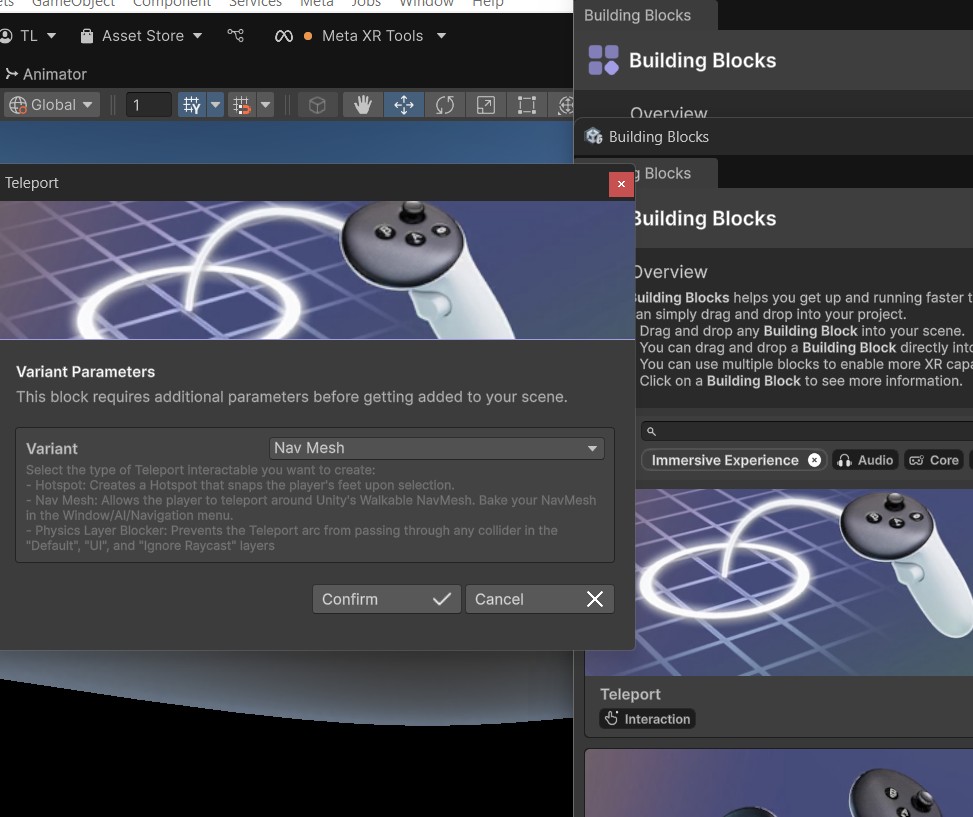Click the Meta infinity logo icon

pyautogui.click(x=284, y=37)
